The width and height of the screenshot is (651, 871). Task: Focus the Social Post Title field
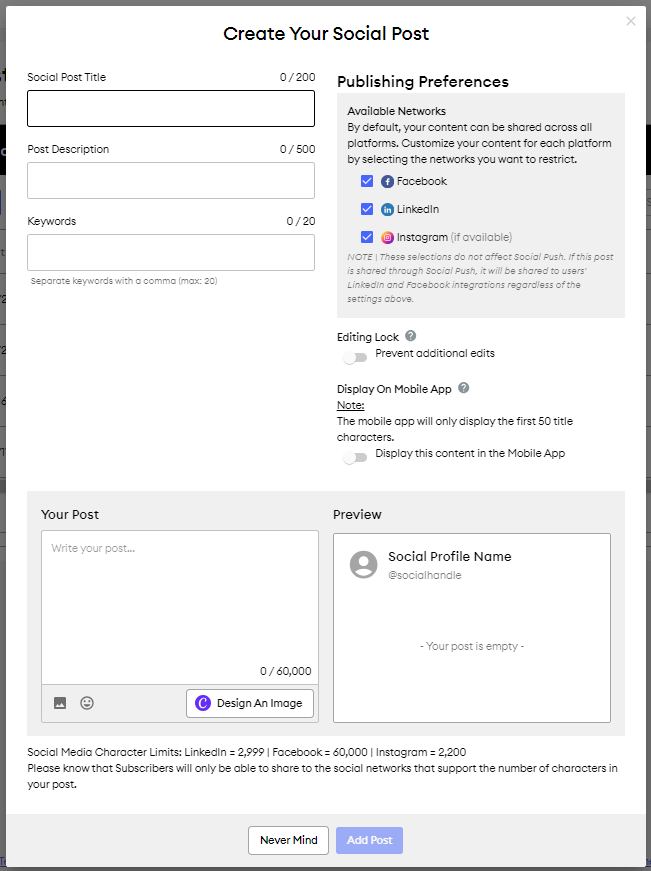[x=171, y=108]
